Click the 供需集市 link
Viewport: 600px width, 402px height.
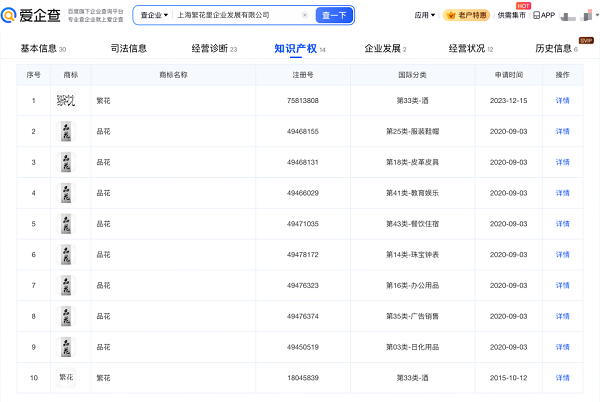[511, 15]
